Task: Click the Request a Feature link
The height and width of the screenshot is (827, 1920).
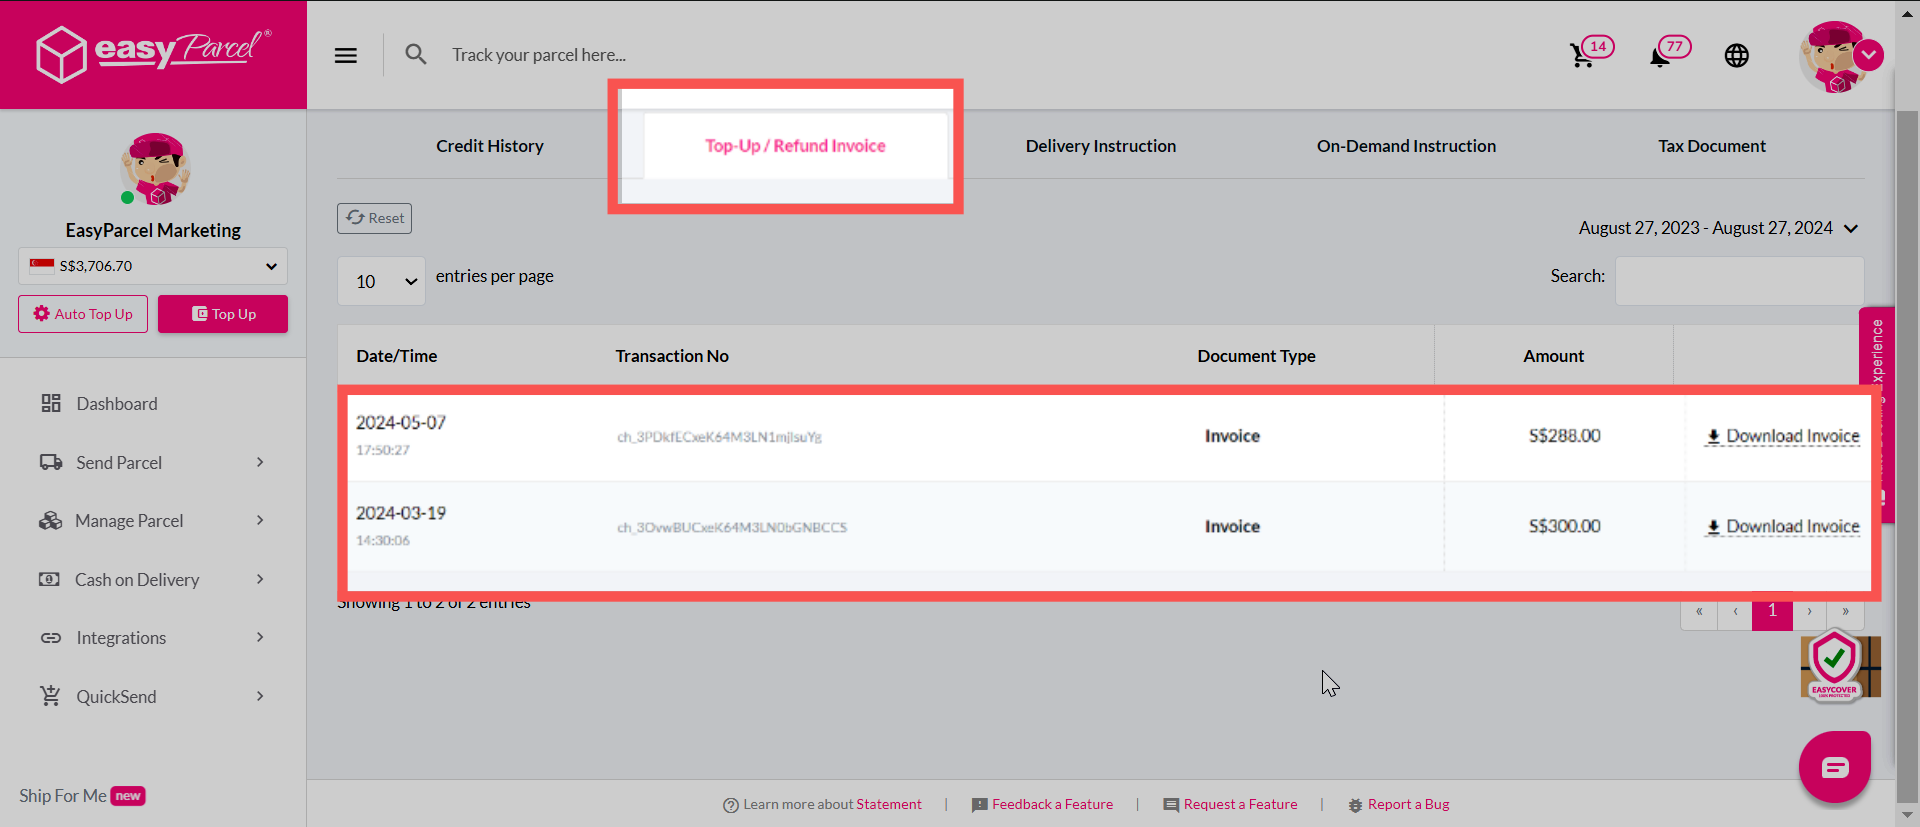Action: coord(1240,804)
